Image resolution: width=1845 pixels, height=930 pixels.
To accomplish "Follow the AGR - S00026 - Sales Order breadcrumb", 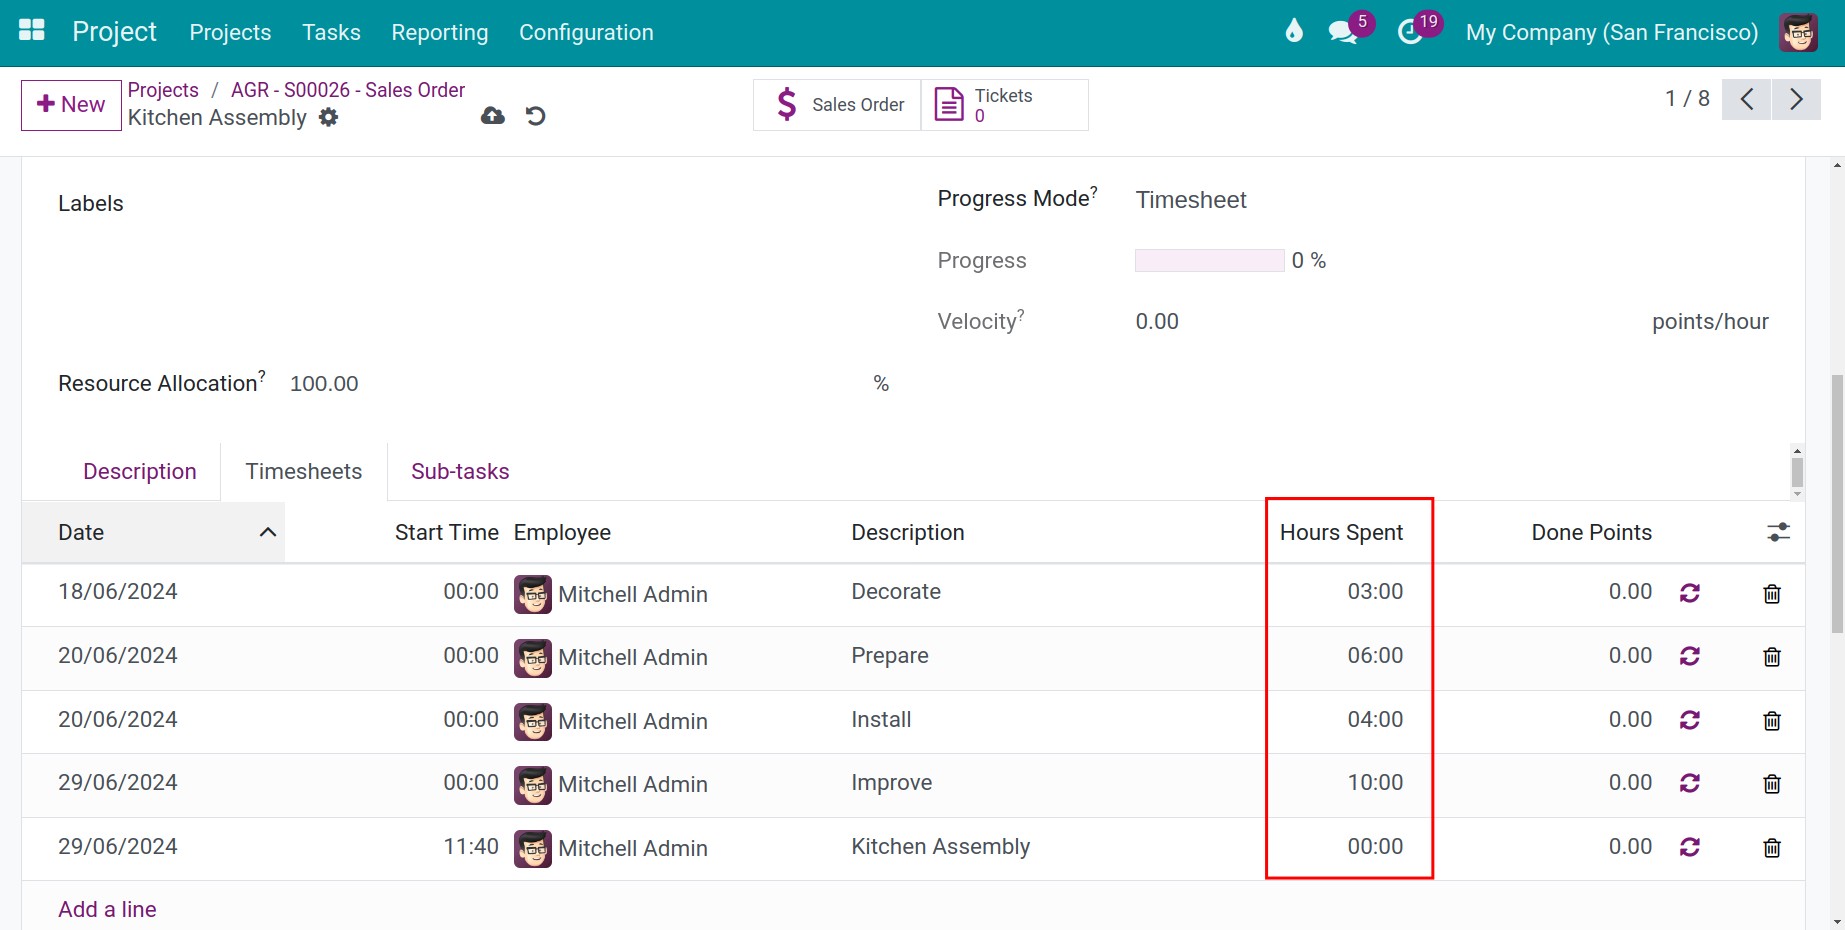I will coord(348,90).
